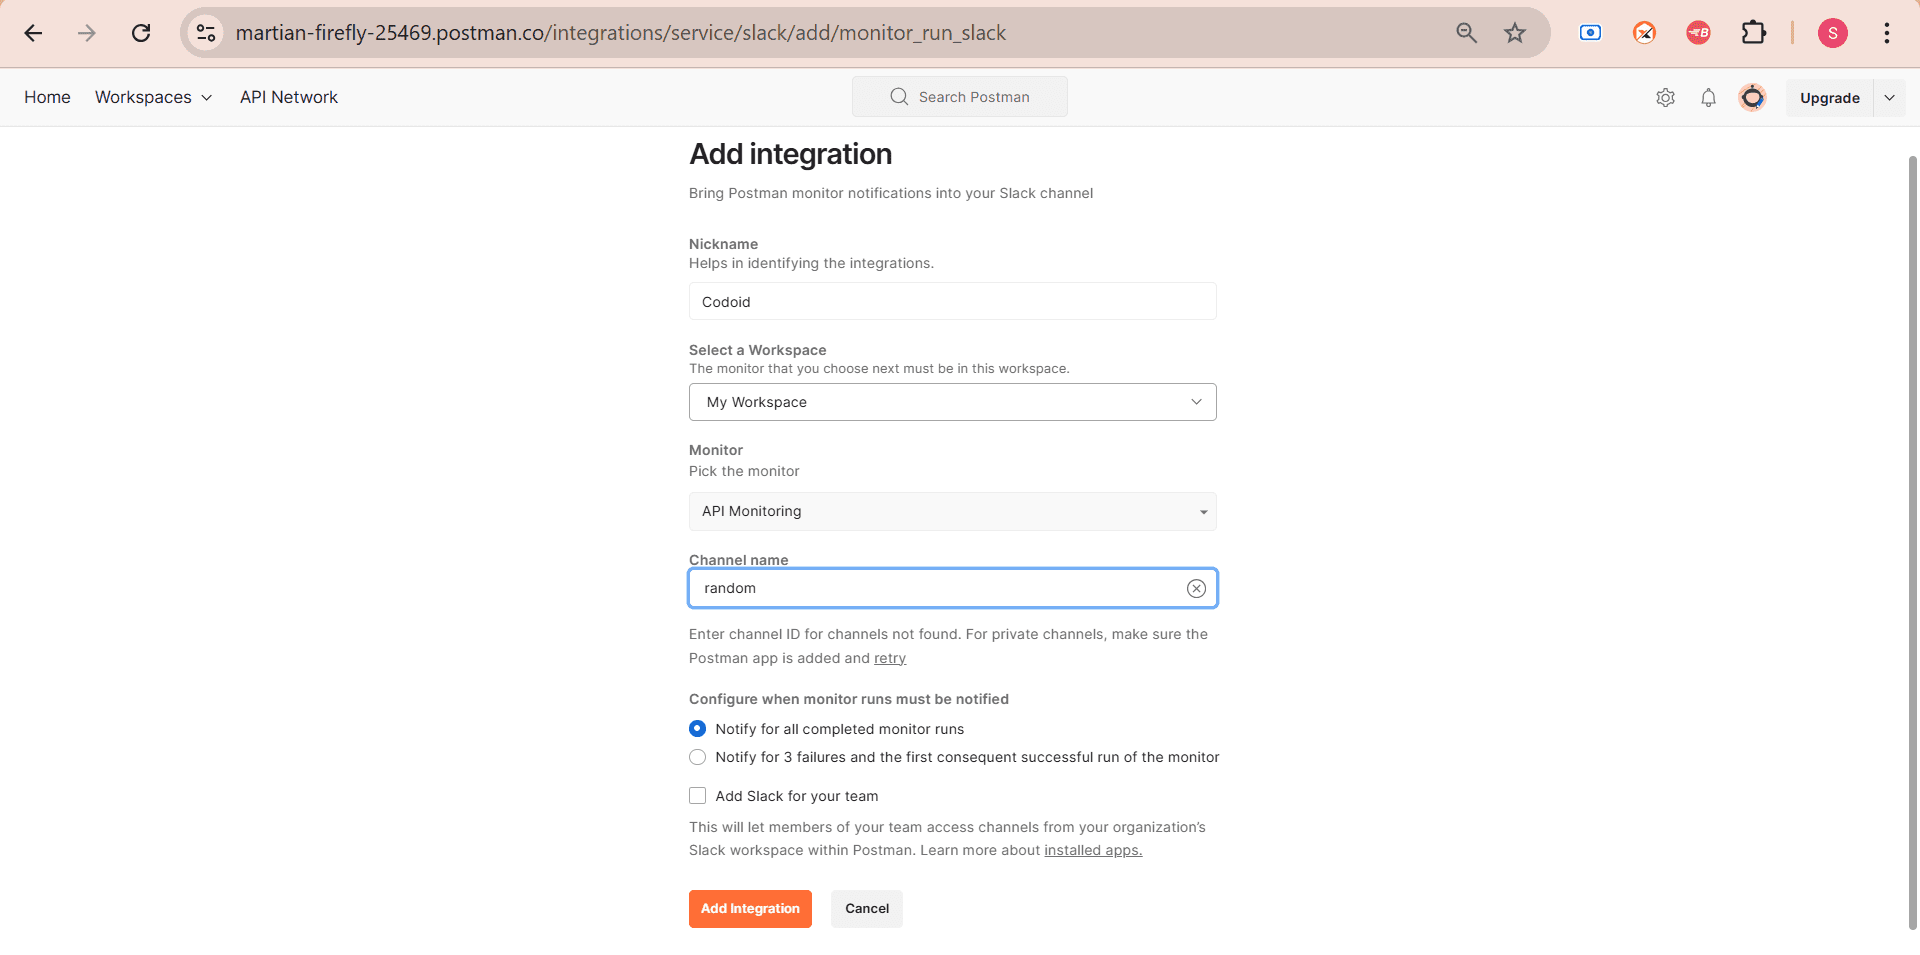This screenshot has width=1920, height=955.
Task: Open Postman settings gear icon
Action: coord(1665,97)
